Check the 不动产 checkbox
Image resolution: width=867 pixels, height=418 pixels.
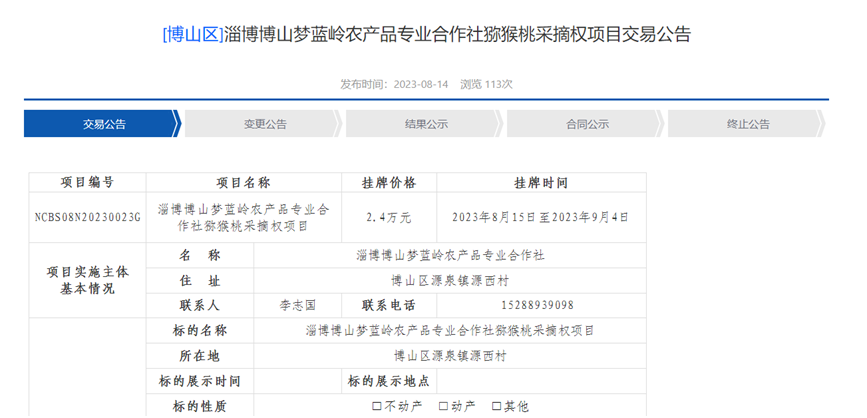pos(376,407)
